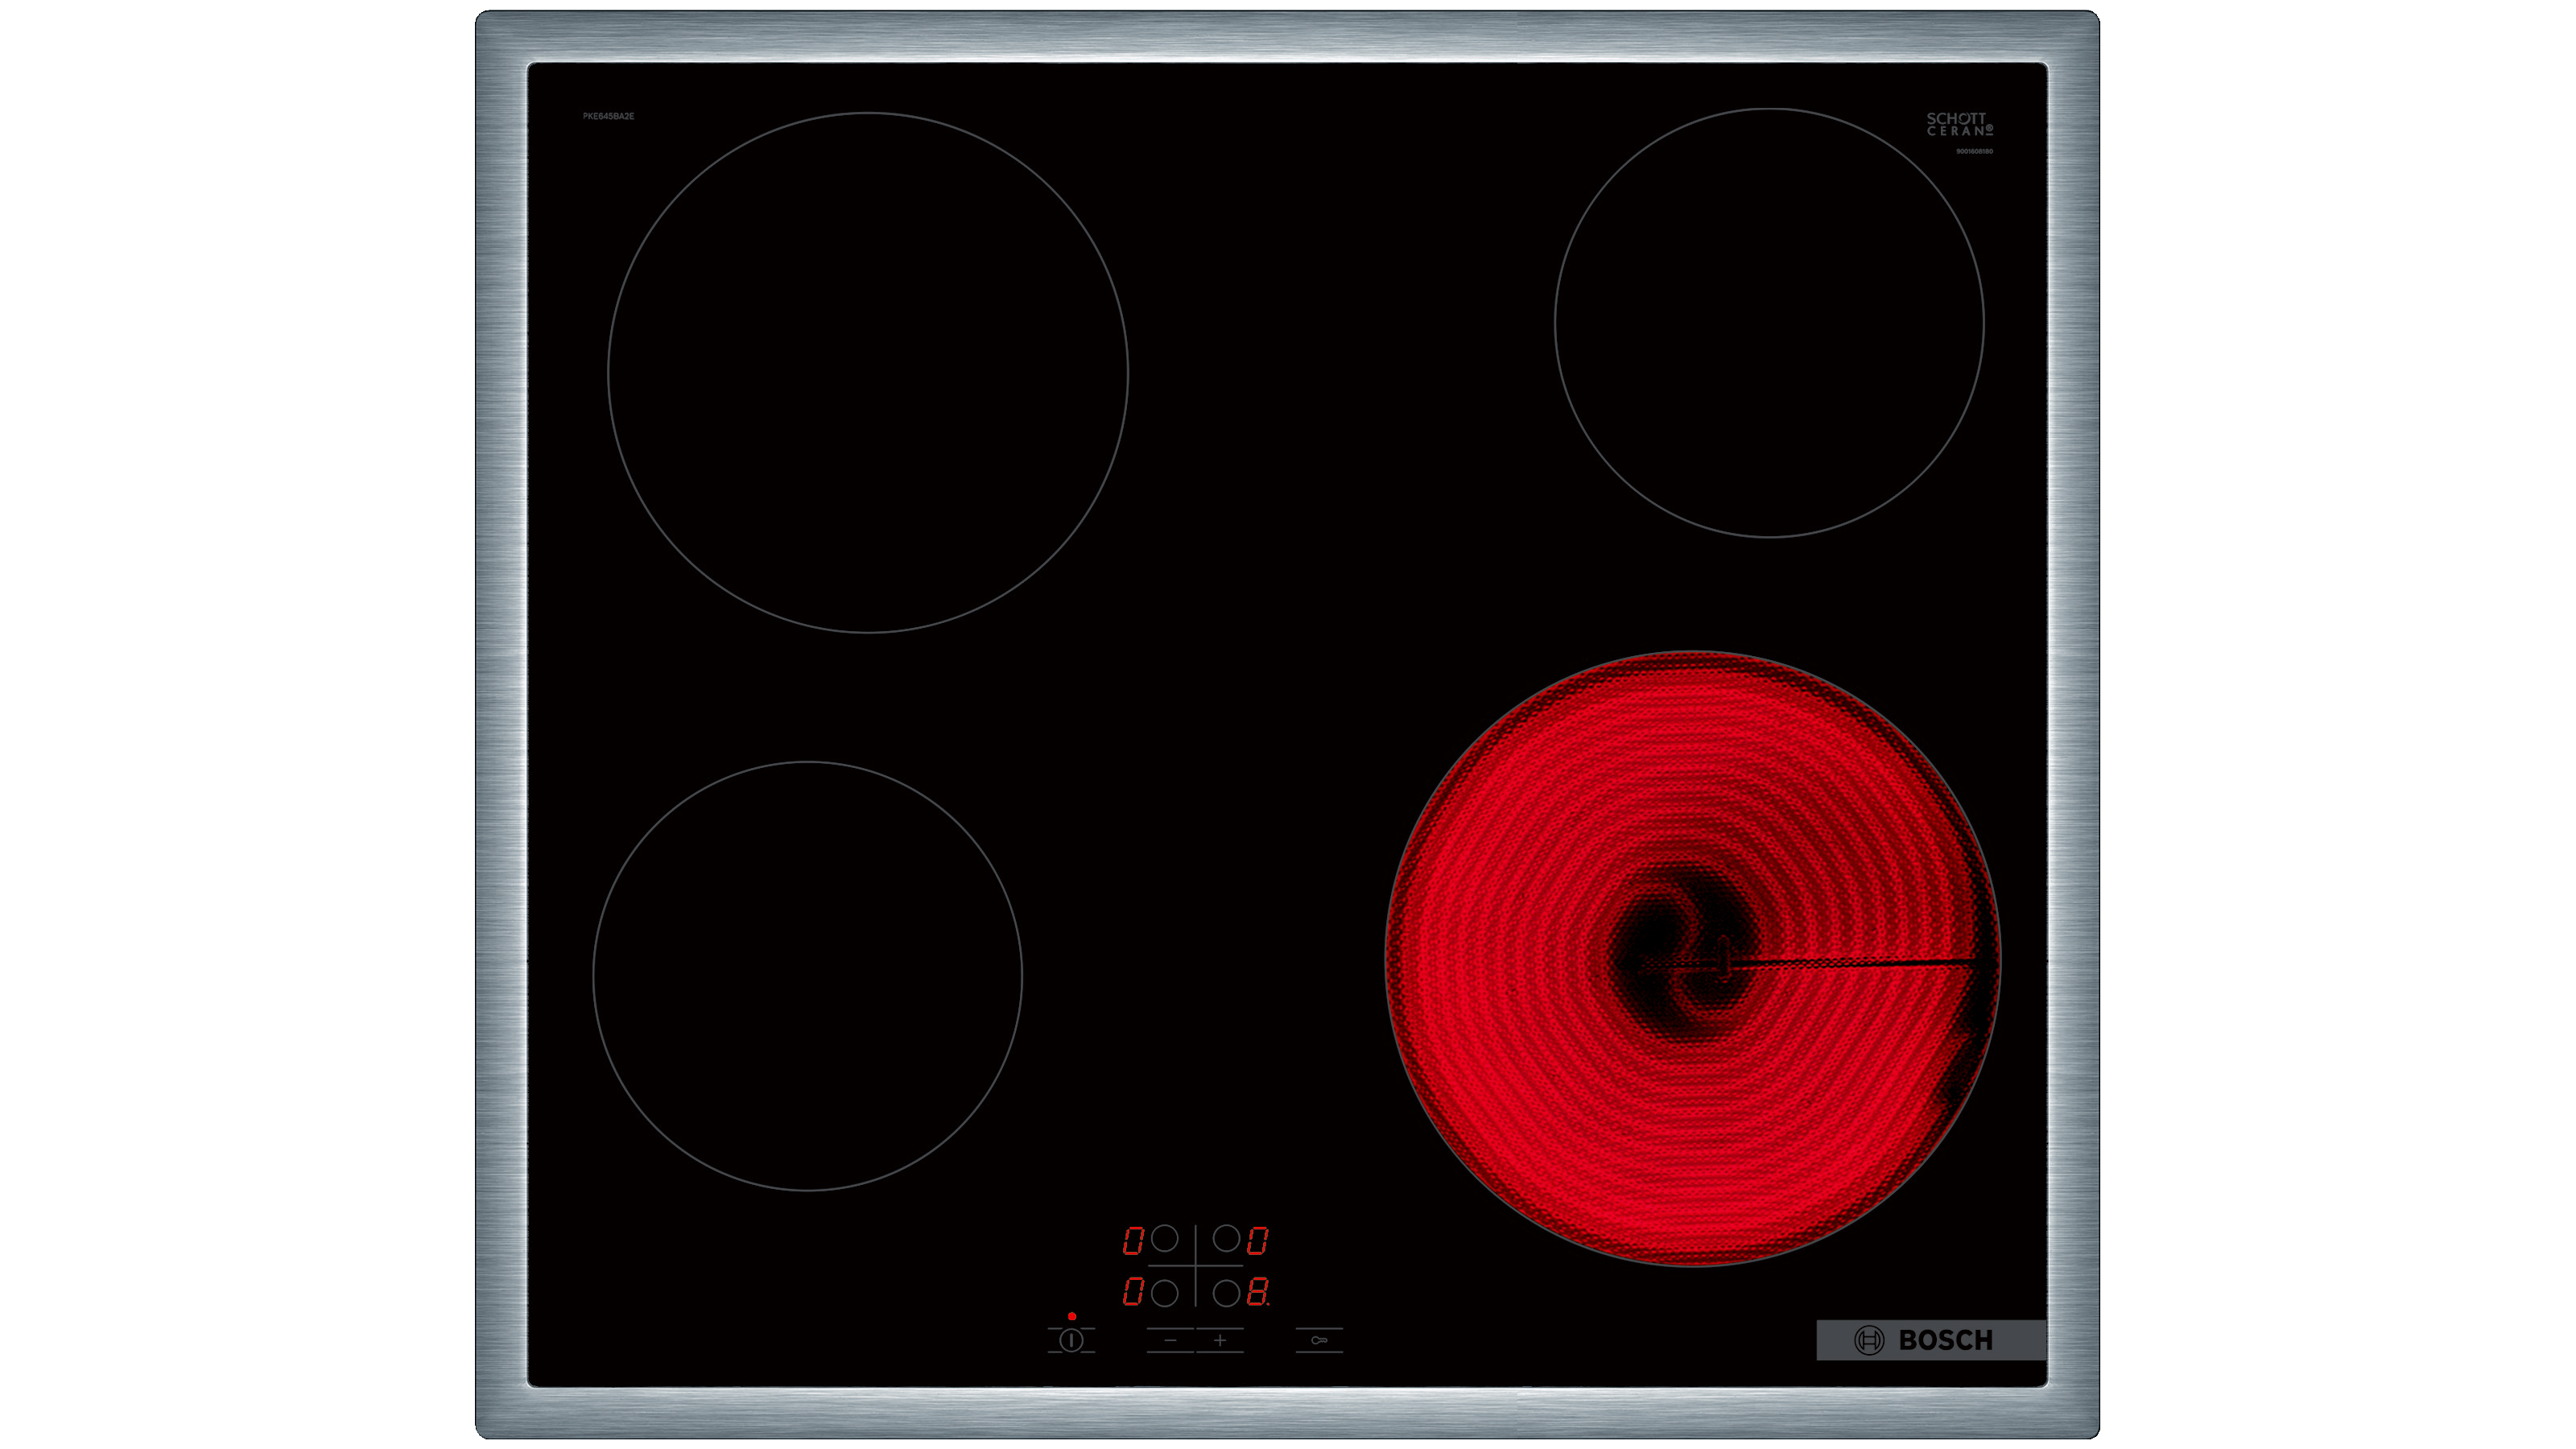Click the front-left cooking zone ring
This screenshot has height=1449, width=2576.
tap(807, 976)
